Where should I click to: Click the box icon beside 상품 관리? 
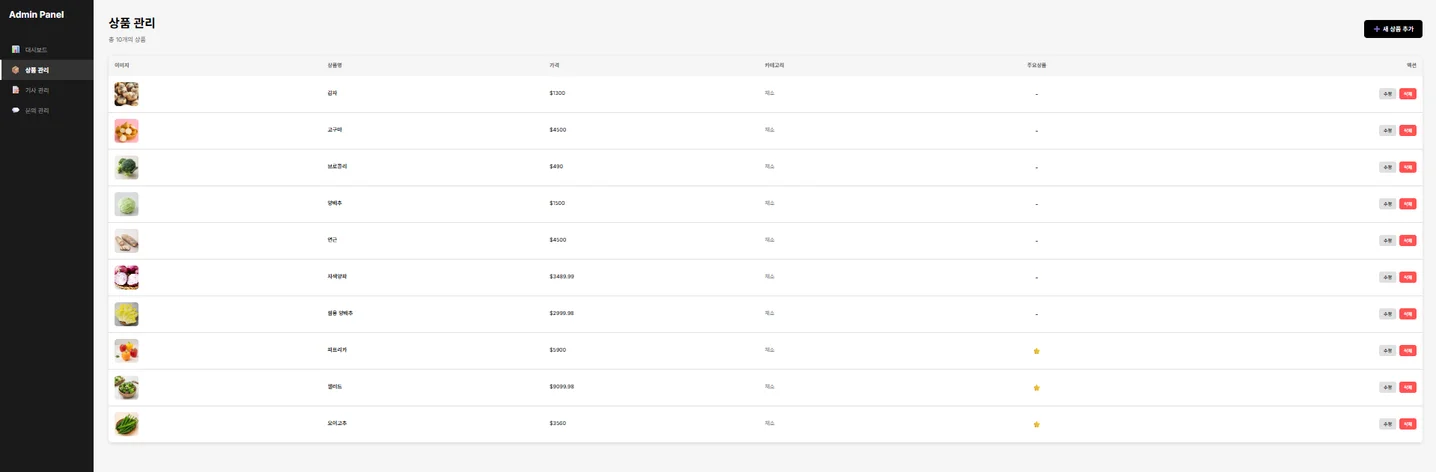tap(16, 70)
